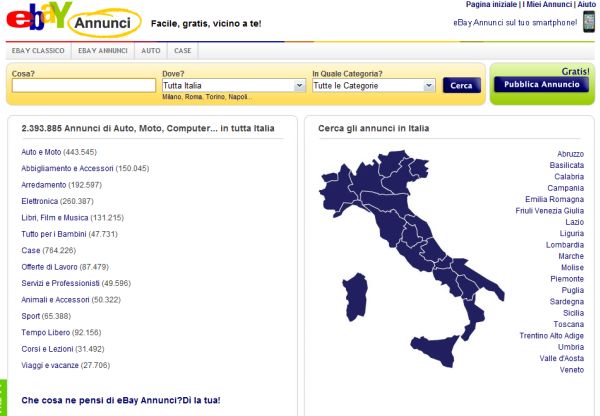
Task: Open Libri, Film e Musica category
Action: [x=55, y=218]
